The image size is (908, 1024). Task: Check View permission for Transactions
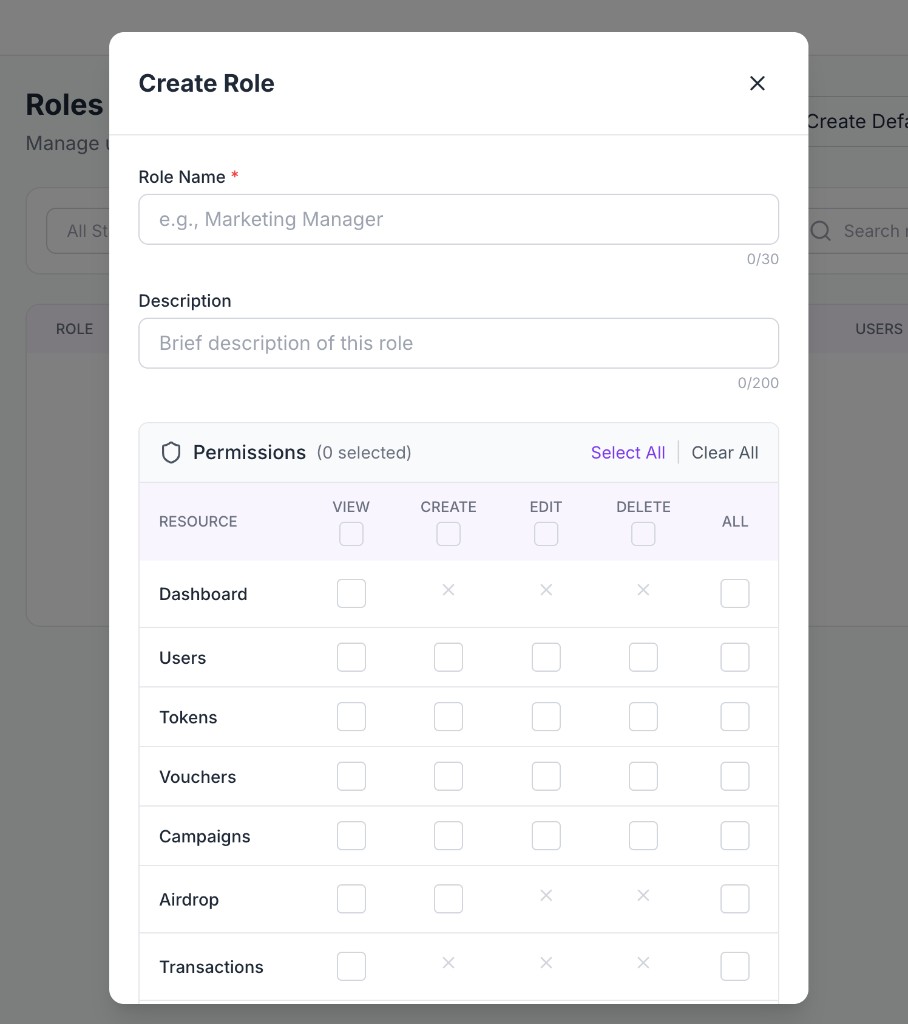(351, 966)
